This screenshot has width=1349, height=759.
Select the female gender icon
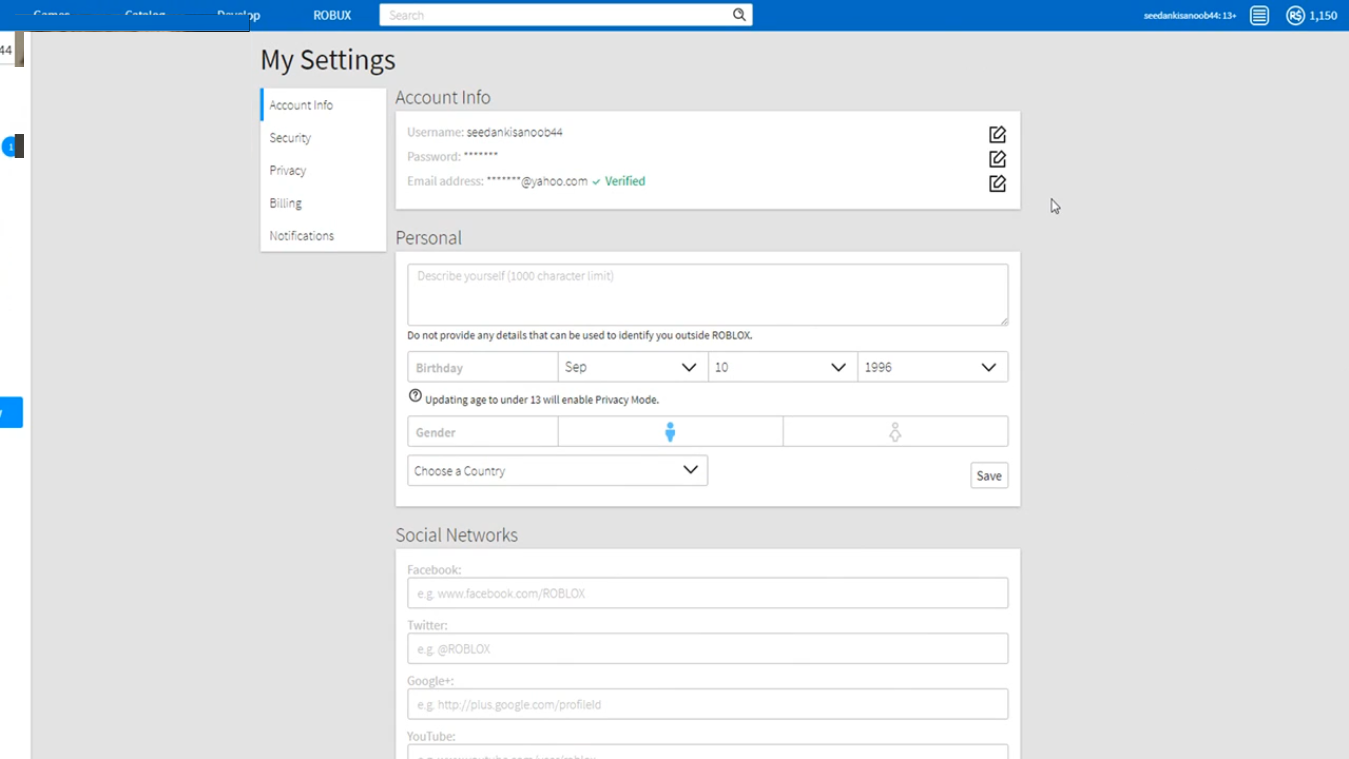[895, 432]
